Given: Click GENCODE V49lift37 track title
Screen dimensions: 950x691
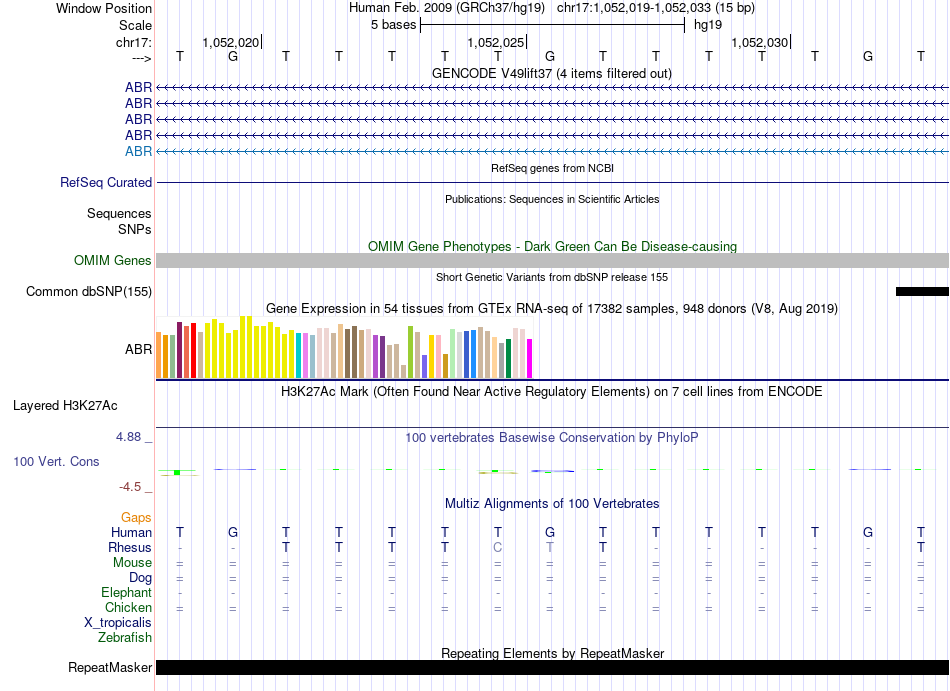Looking at the screenshot, I should coord(552,74).
